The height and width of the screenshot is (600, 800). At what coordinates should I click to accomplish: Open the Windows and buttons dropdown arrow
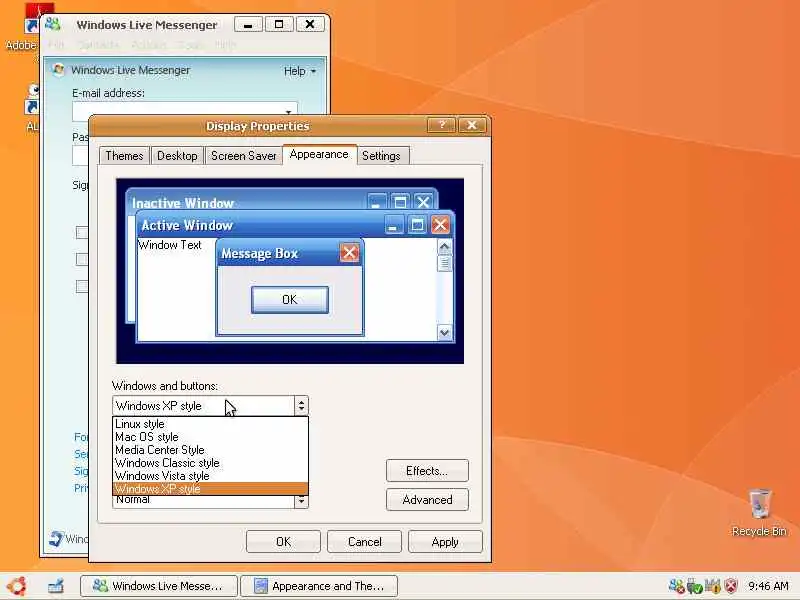pyautogui.click(x=301, y=406)
